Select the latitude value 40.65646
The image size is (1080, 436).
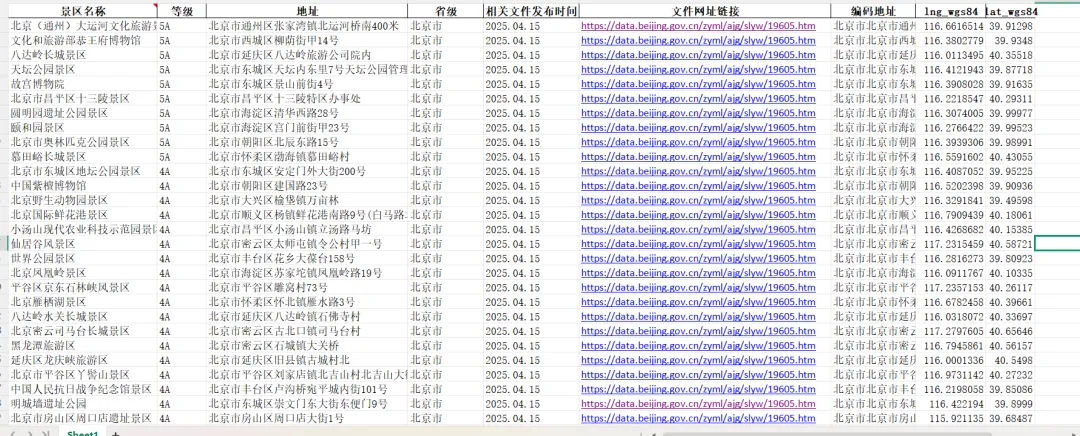tap(1010, 331)
